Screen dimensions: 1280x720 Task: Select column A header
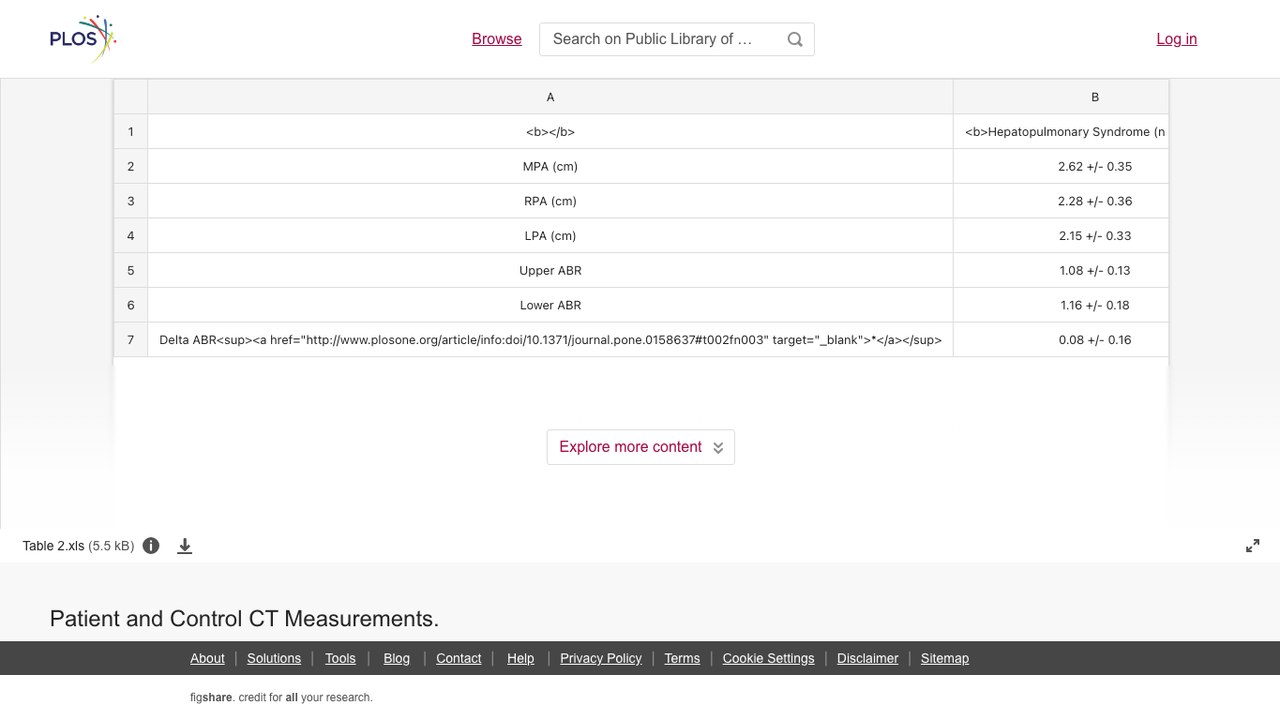[x=550, y=97]
